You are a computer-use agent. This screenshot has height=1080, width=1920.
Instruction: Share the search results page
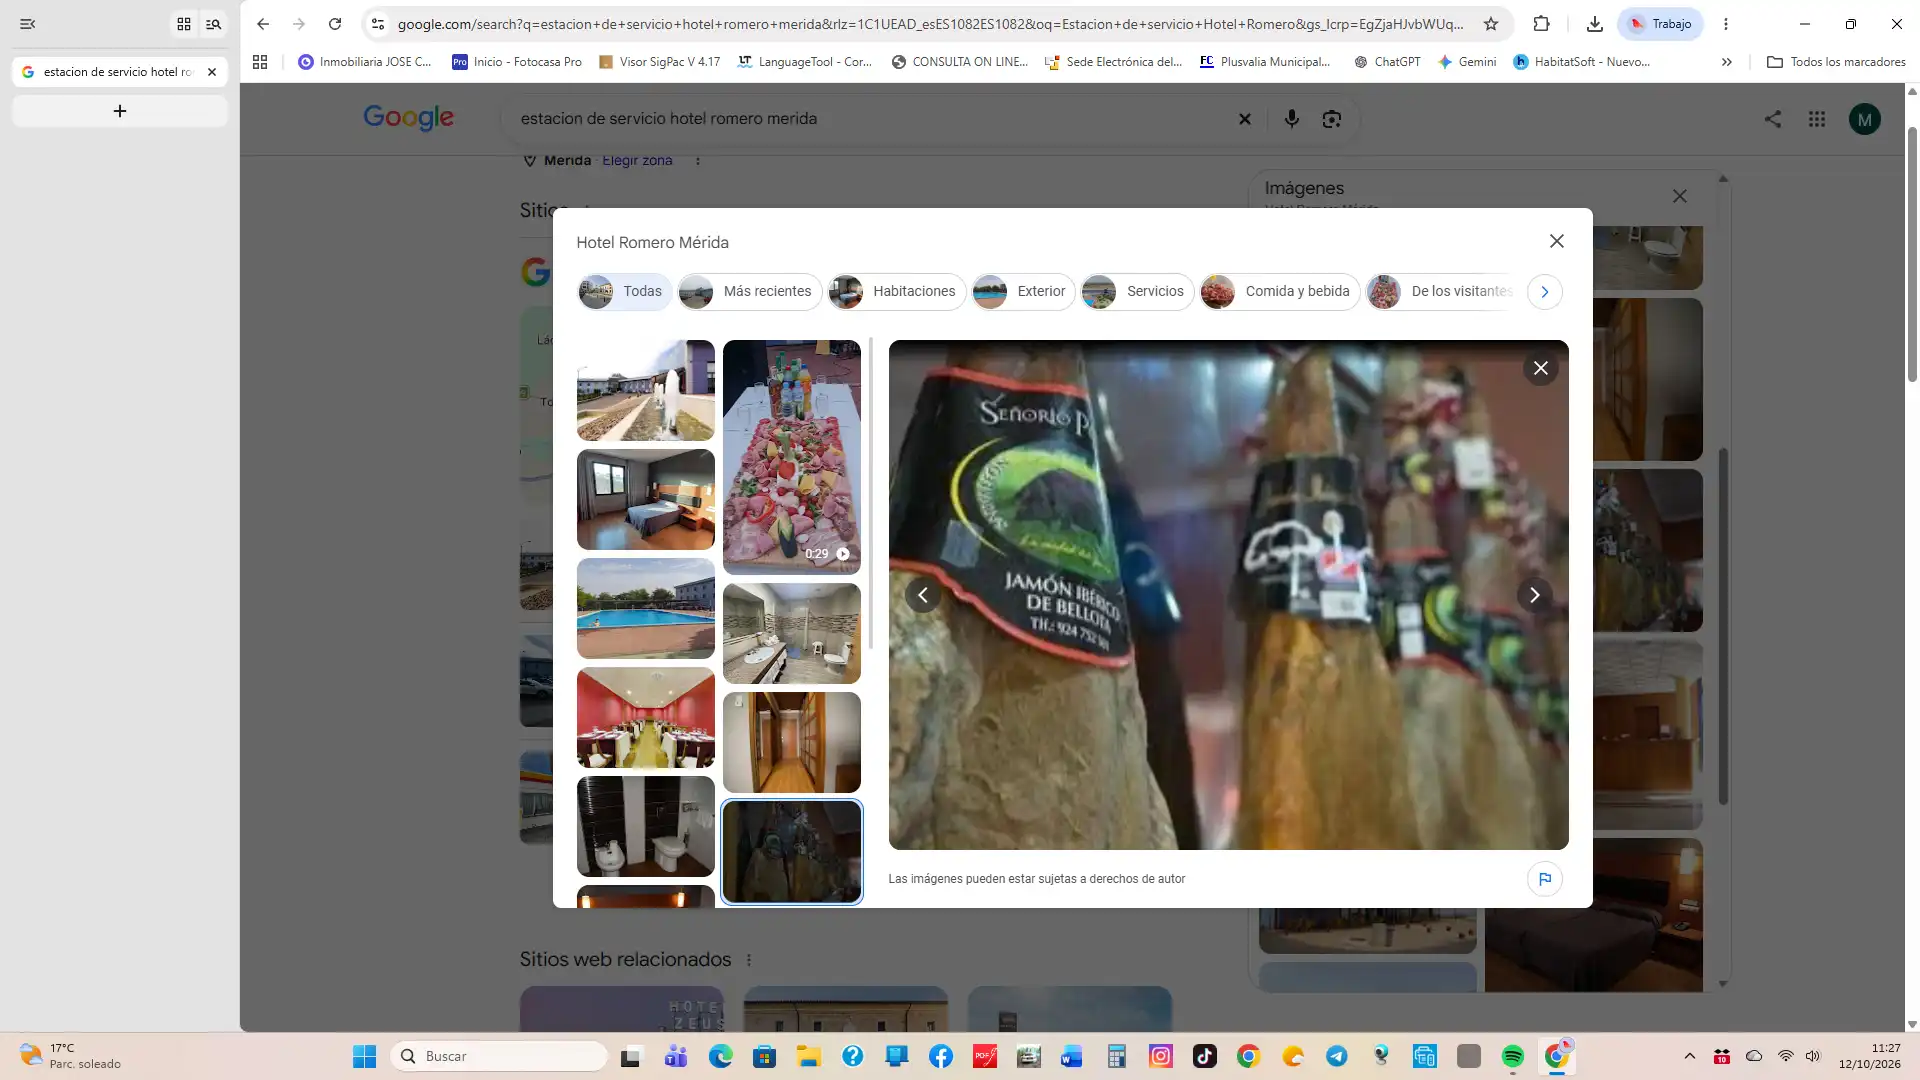[1772, 119]
